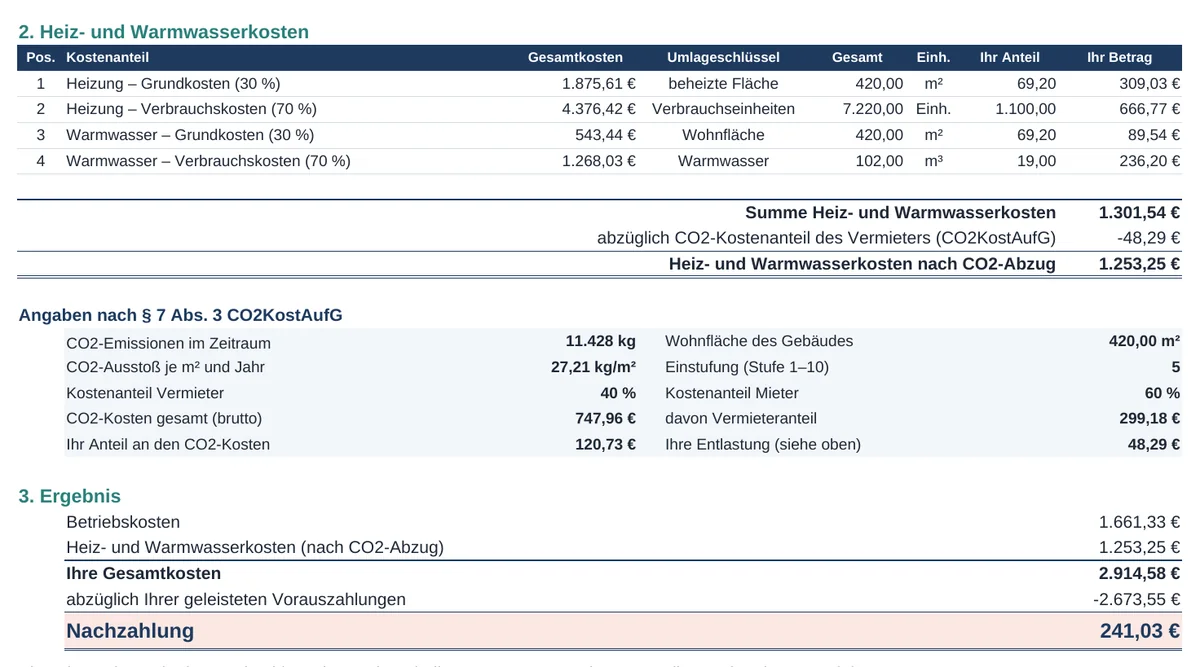The image size is (1200, 667).
Task: Click amount '309,03 €'
Action: pos(1149,84)
